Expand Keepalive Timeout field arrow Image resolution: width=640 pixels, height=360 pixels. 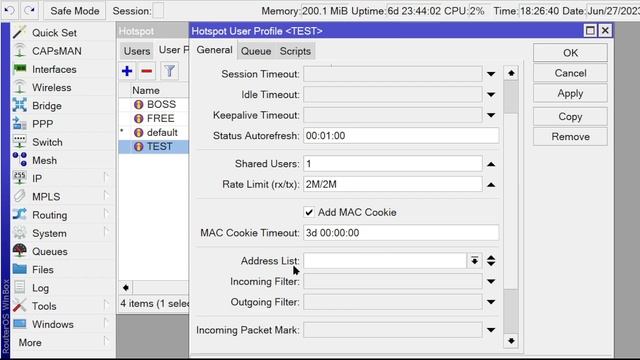click(491, 116)
